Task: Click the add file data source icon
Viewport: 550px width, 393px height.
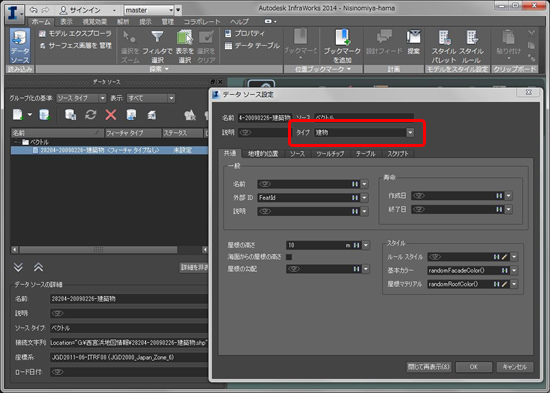Action: click(x=18, y=114)
